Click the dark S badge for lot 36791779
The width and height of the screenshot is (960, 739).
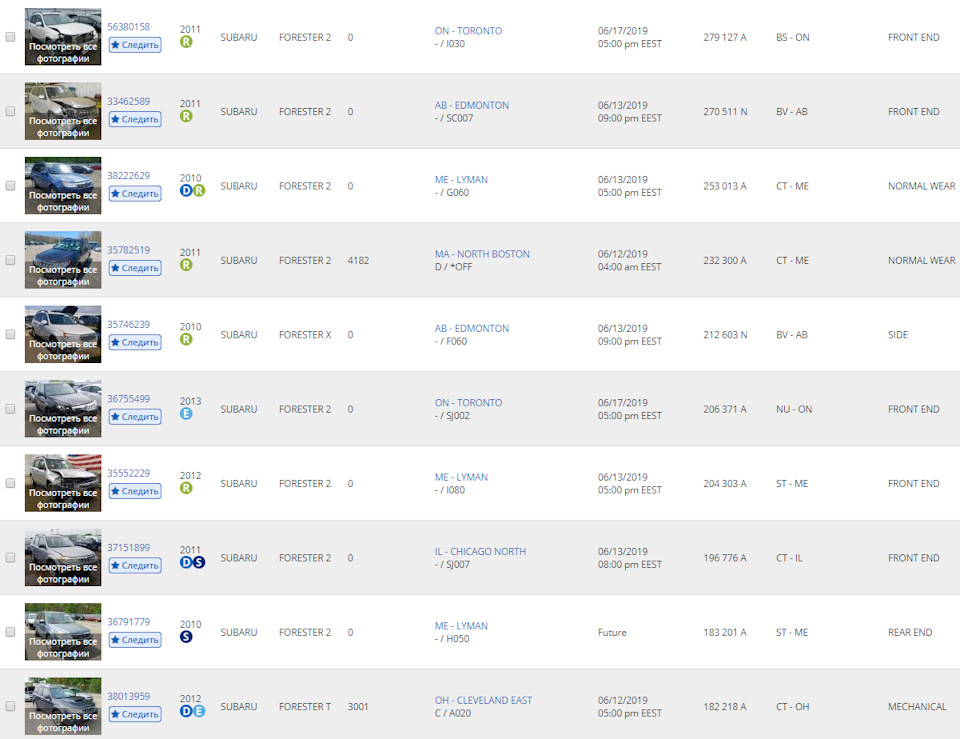(186, 637)
